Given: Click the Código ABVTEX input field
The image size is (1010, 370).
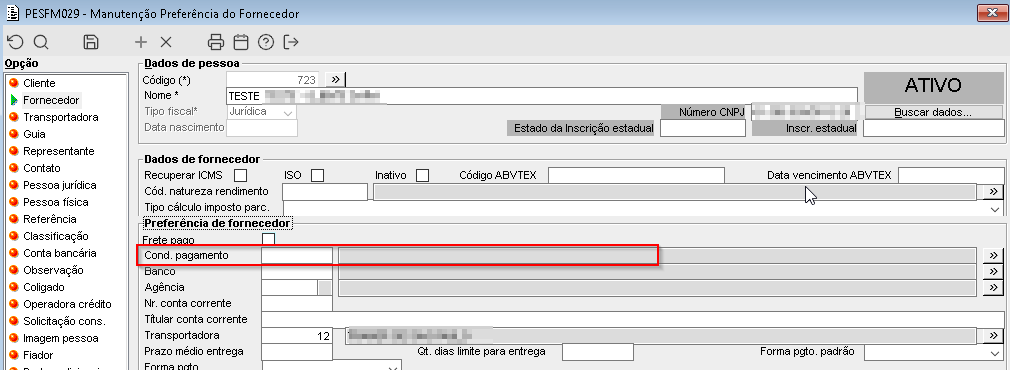Looking at the screenshot, I should click(636, 175).
